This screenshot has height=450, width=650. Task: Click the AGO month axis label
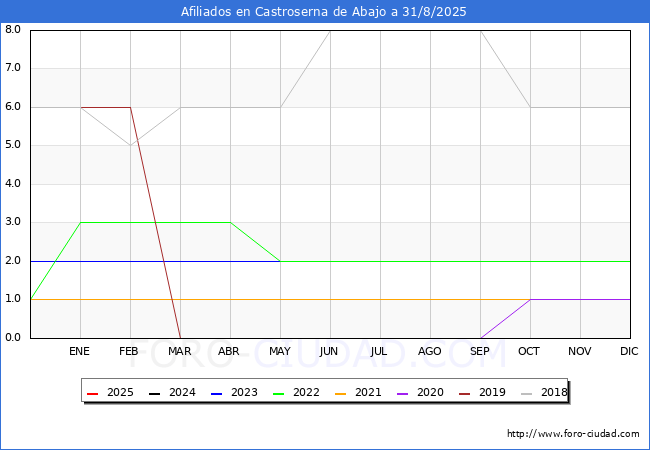[x=429, y=351]
